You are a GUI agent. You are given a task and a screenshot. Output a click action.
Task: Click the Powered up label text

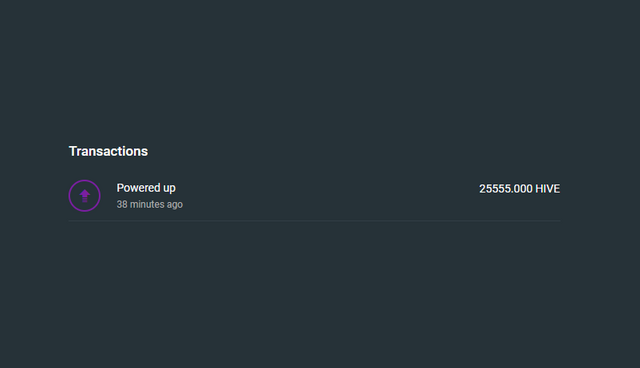tap(146, 188)
